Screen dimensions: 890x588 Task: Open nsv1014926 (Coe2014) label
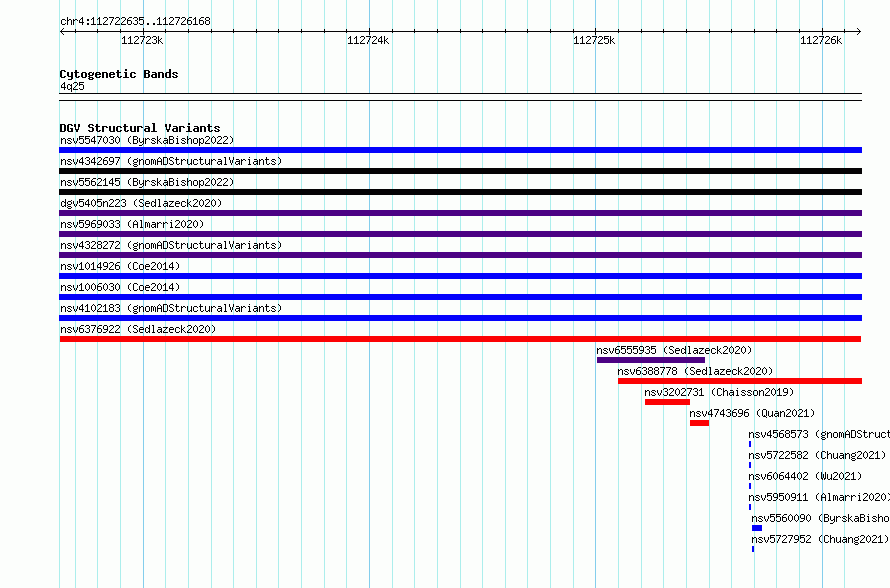(120, 266)
